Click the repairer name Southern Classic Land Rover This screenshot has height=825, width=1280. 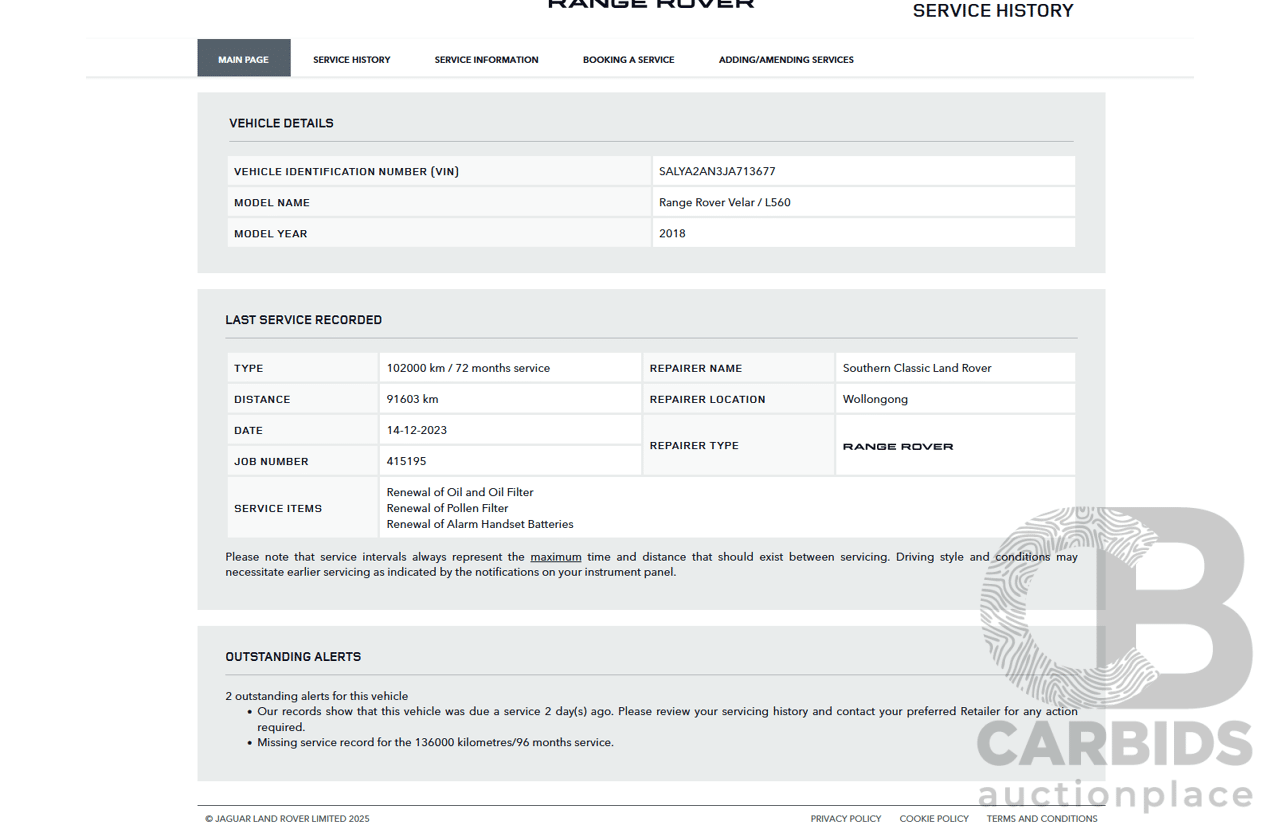click(x=916, y=369)
